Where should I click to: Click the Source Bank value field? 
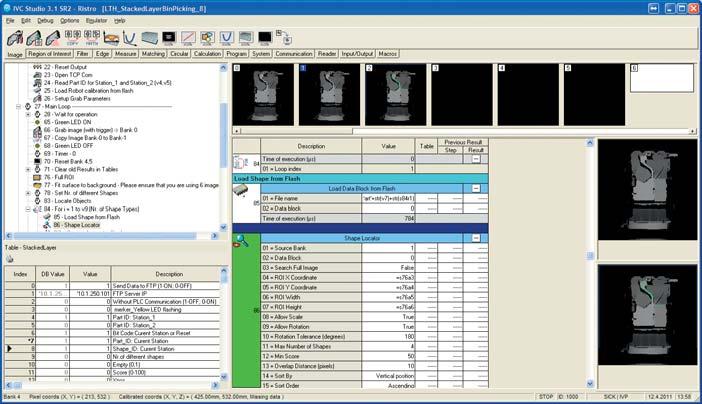388,248
